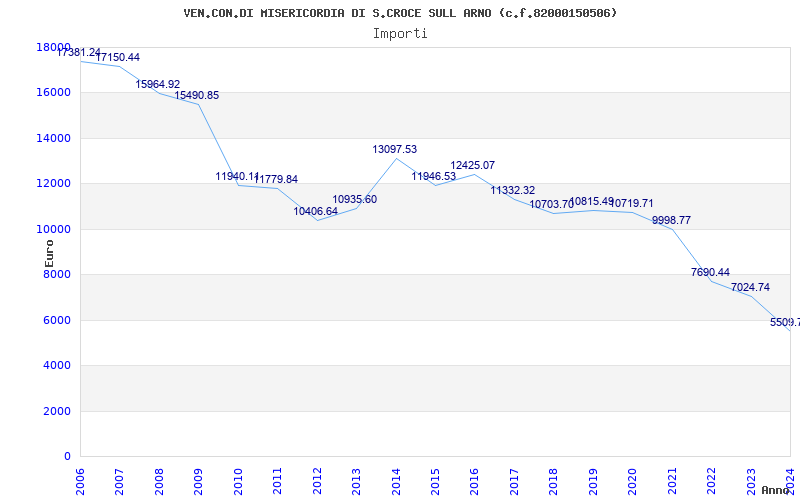Click the 2011 year tick label
This screenshot has height=500, width=800.
[278, 481]
